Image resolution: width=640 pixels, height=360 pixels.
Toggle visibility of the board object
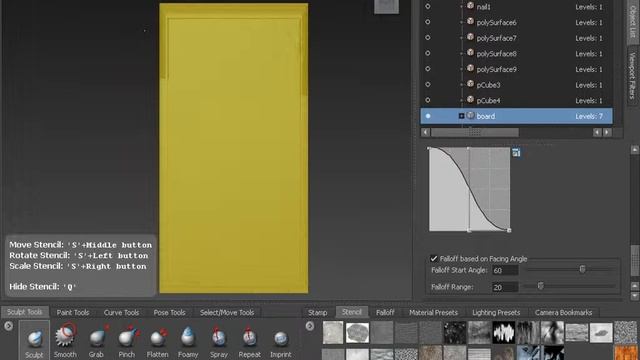click(x=428, y=116)
